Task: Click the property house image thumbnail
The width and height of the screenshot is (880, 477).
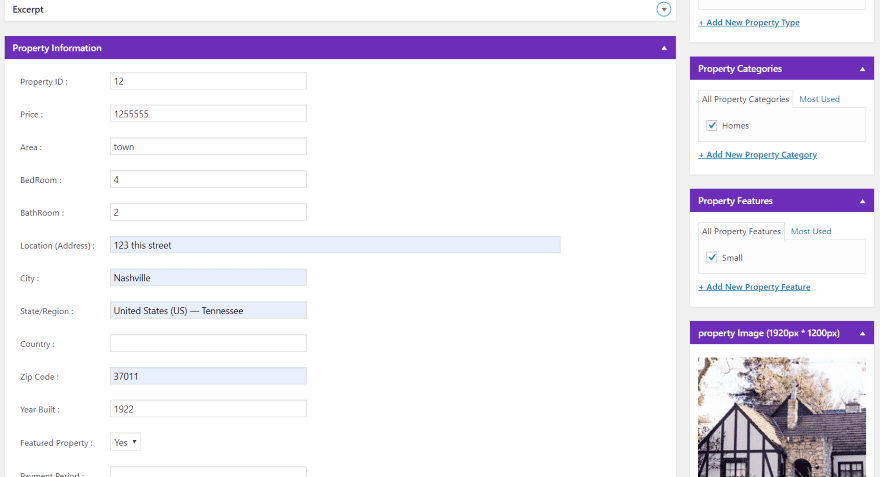Action: [x=782, y=417]
